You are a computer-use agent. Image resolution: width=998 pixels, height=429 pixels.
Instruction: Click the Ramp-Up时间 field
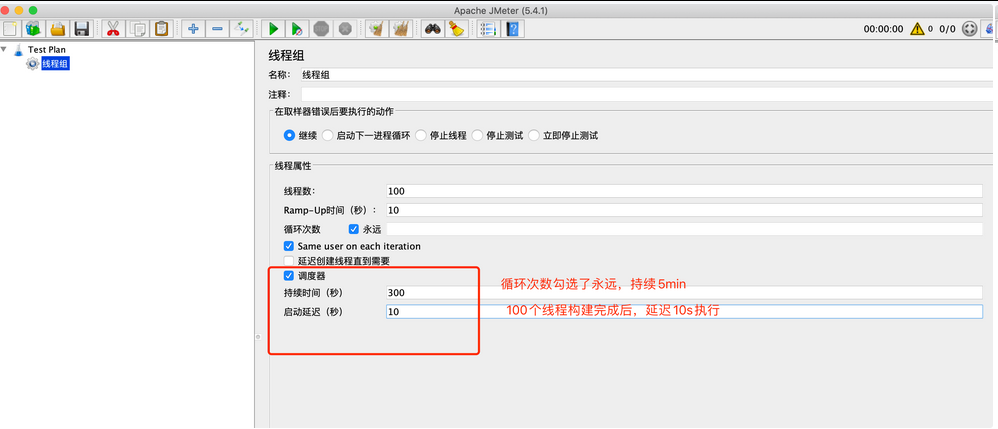(x=684, y=210)
